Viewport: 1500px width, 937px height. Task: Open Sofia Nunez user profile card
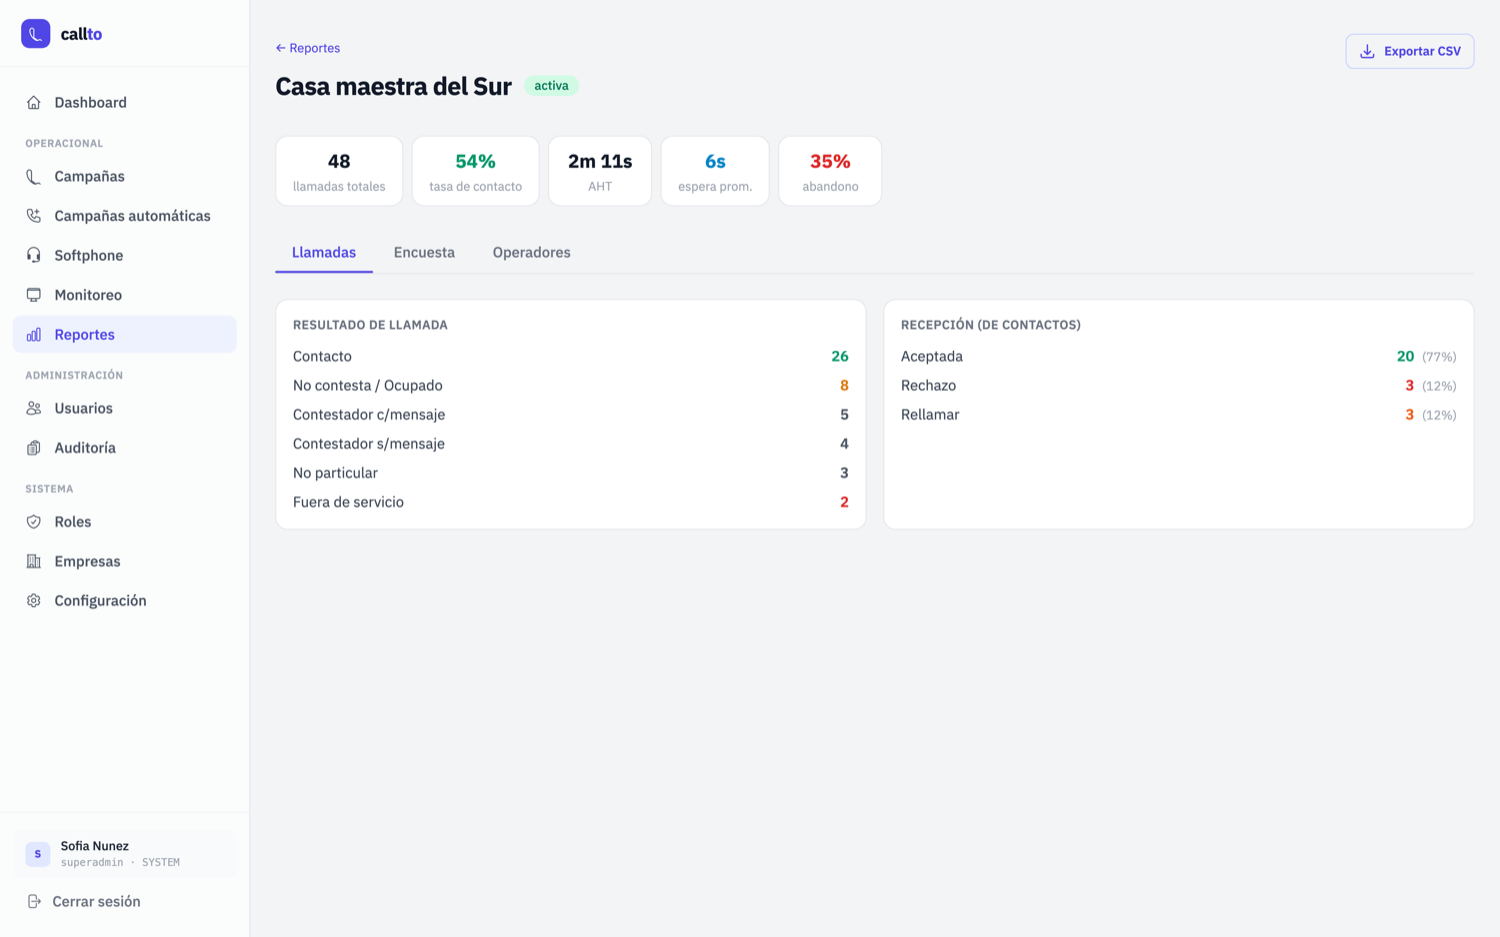click(x=125, y=853)
